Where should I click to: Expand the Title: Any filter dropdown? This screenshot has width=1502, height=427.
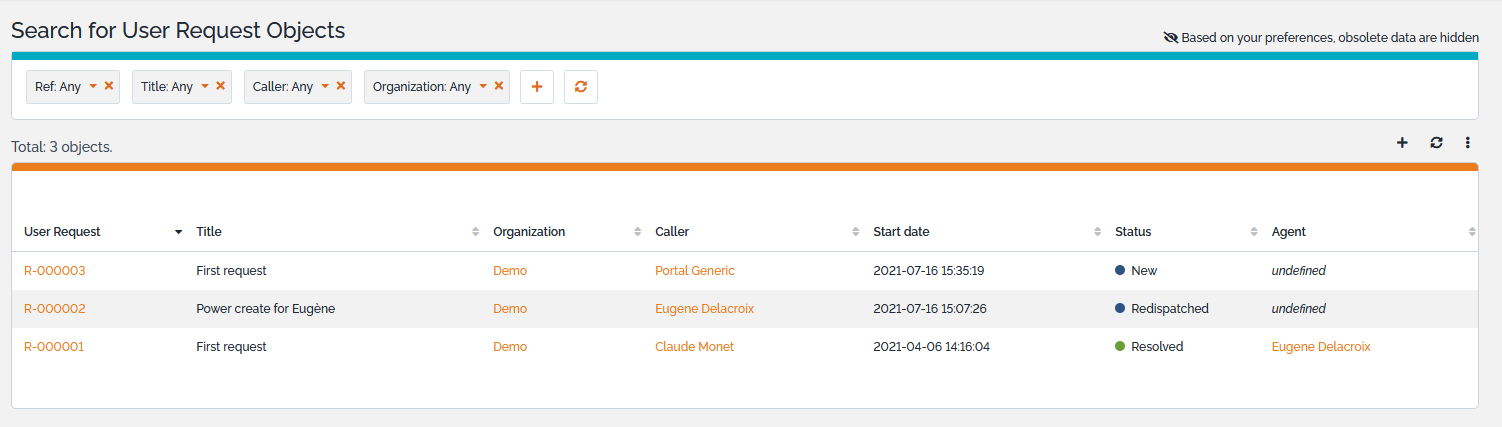pyautogui.click(x=205, y=86)
